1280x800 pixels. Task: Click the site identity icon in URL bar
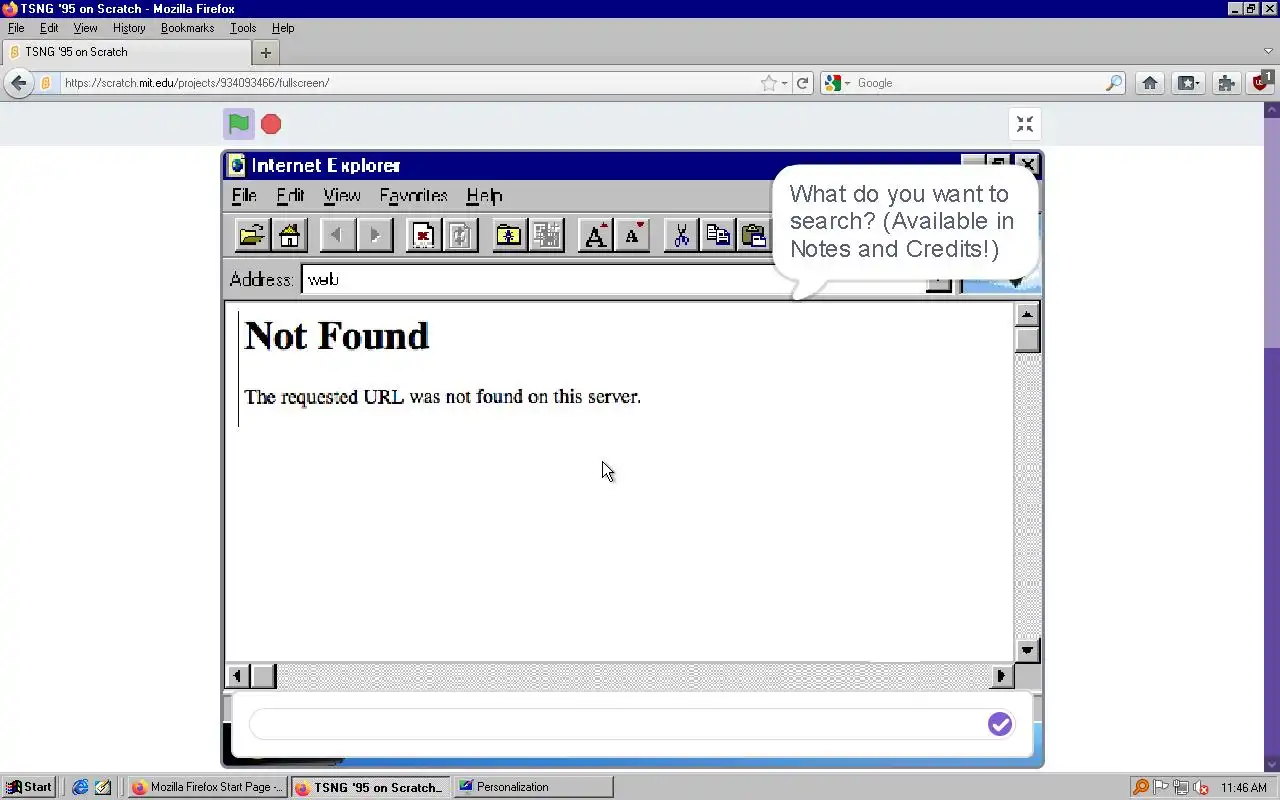(46, 83)
